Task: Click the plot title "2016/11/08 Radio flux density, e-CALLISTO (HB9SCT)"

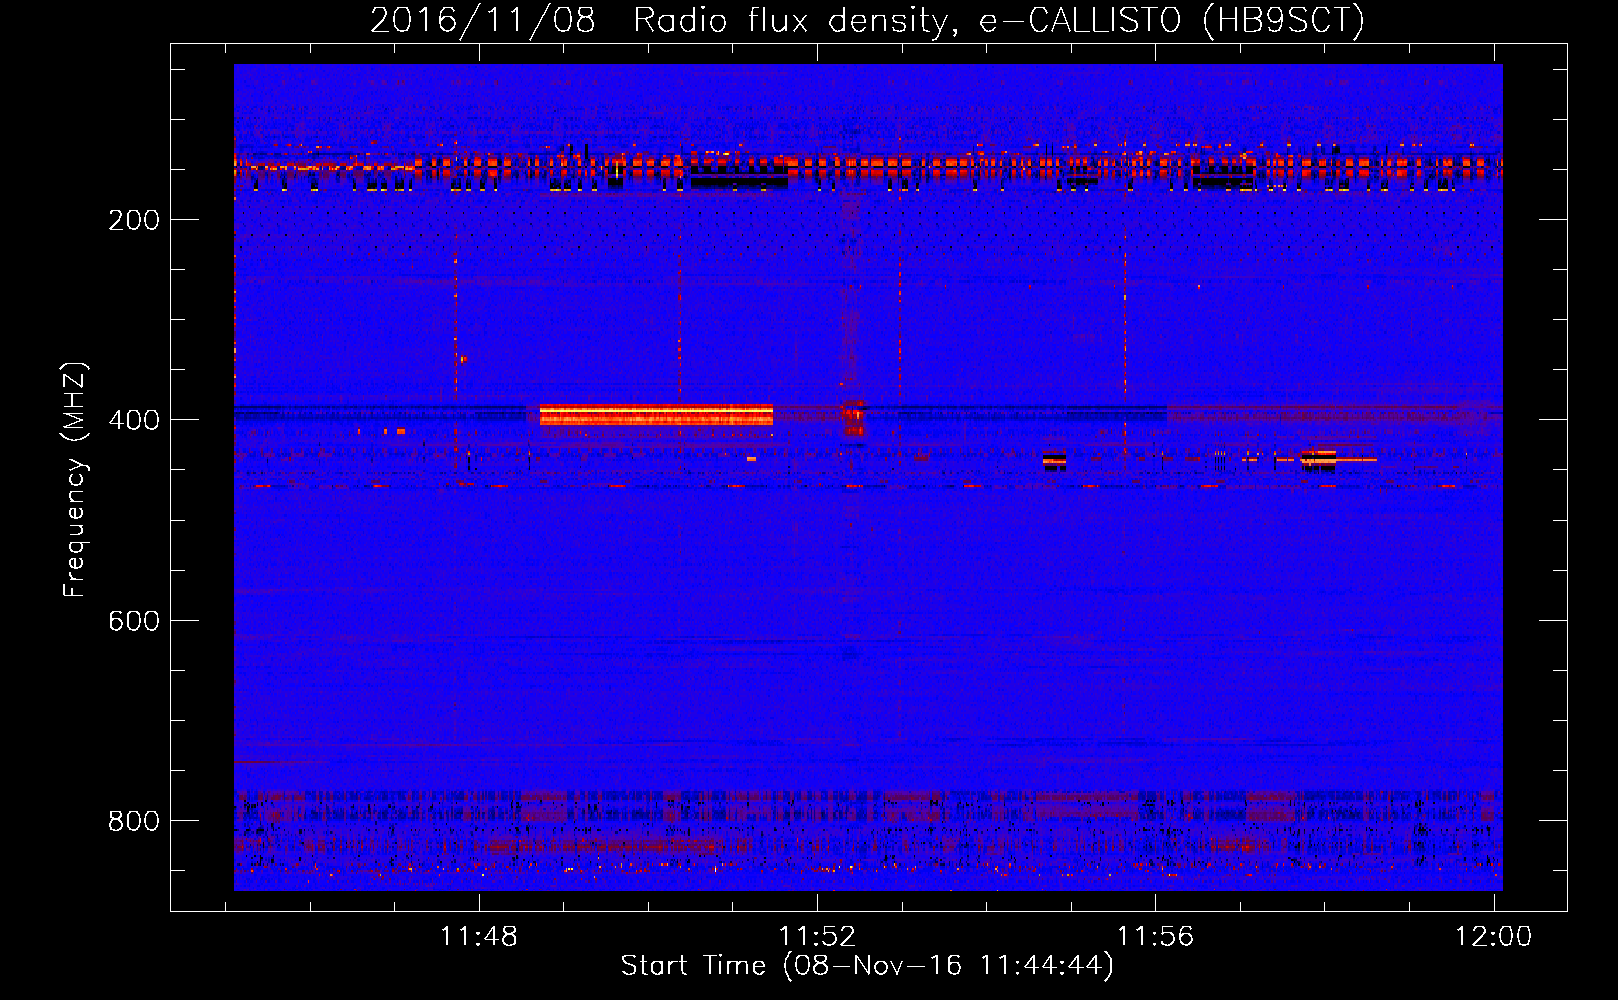Action: pyautogui.click(x=867, y=20)
